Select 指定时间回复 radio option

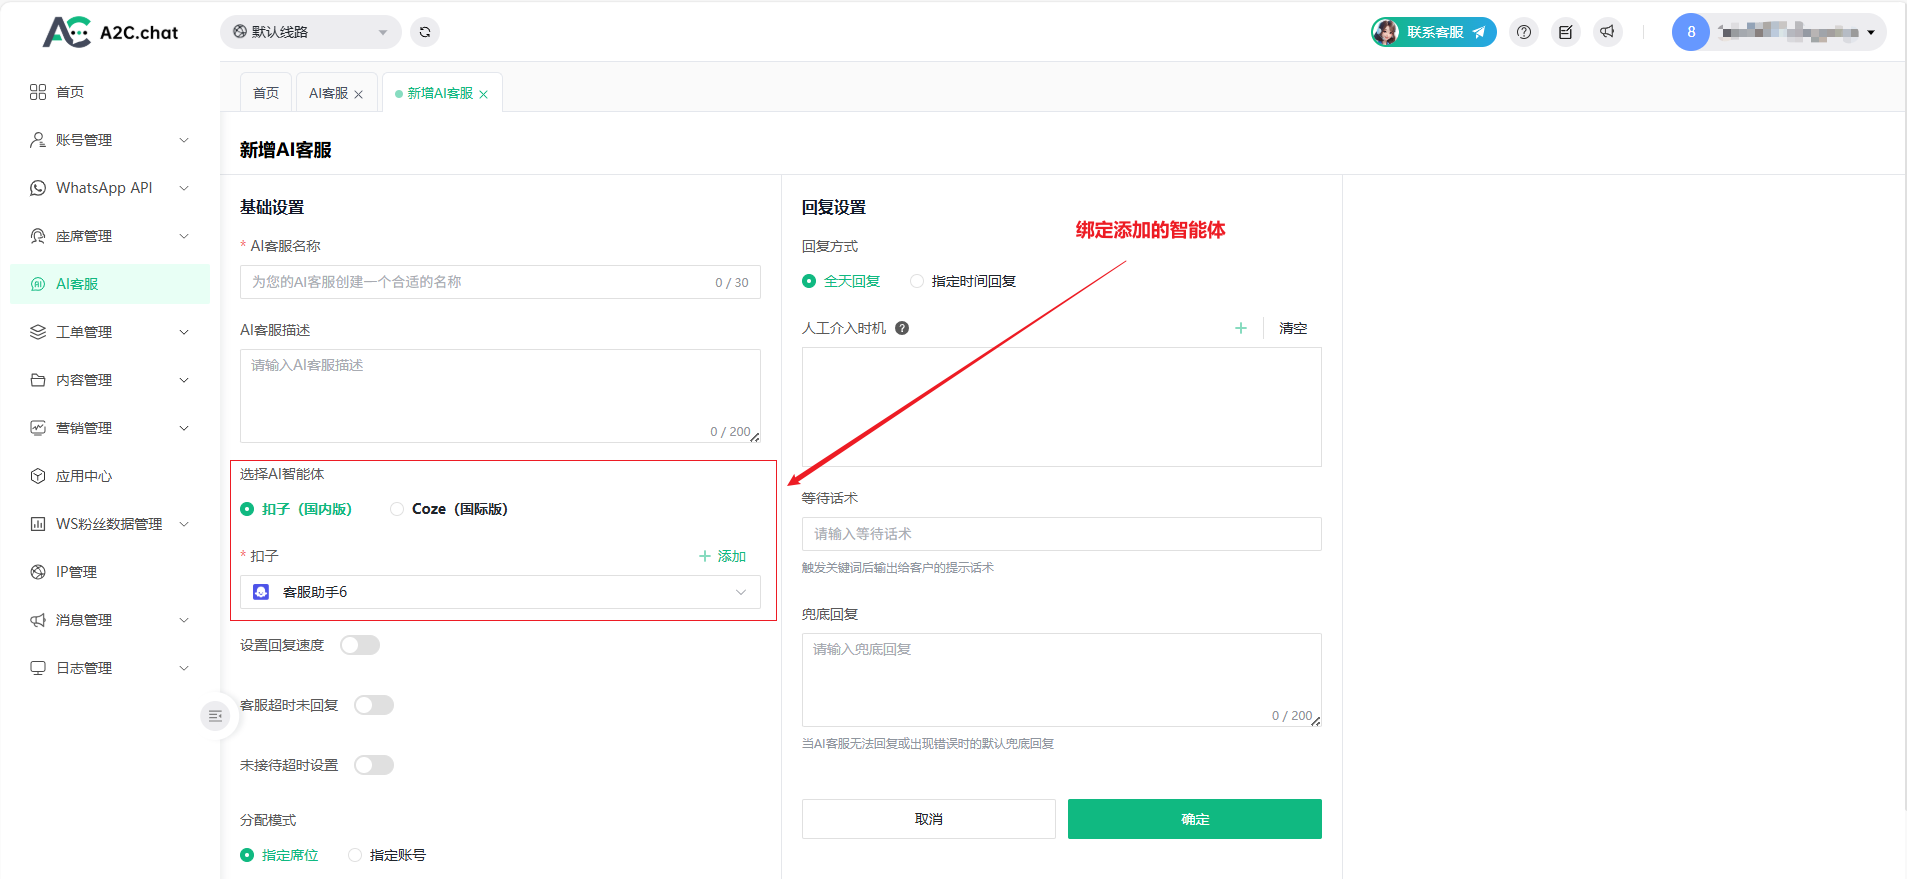917,281
